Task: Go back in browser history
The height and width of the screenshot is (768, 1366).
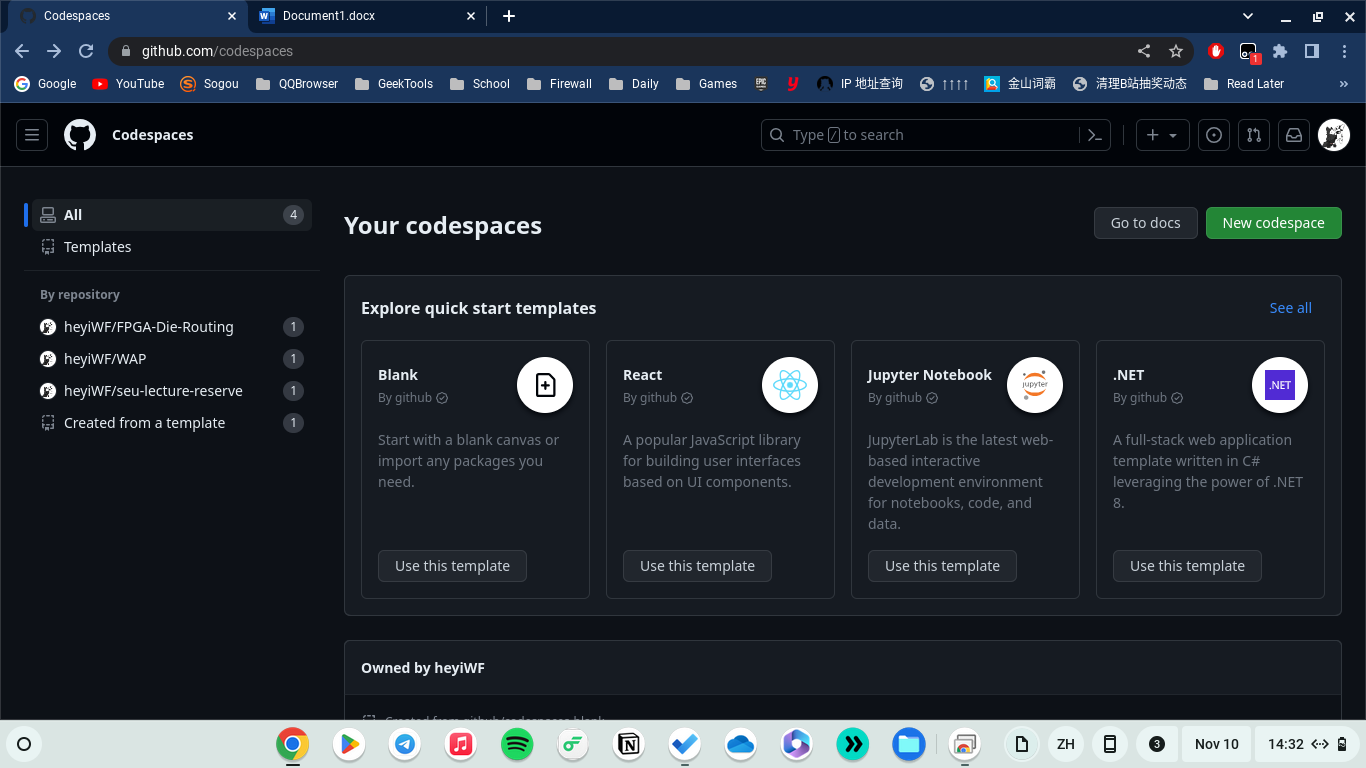Action: [22, 51]
